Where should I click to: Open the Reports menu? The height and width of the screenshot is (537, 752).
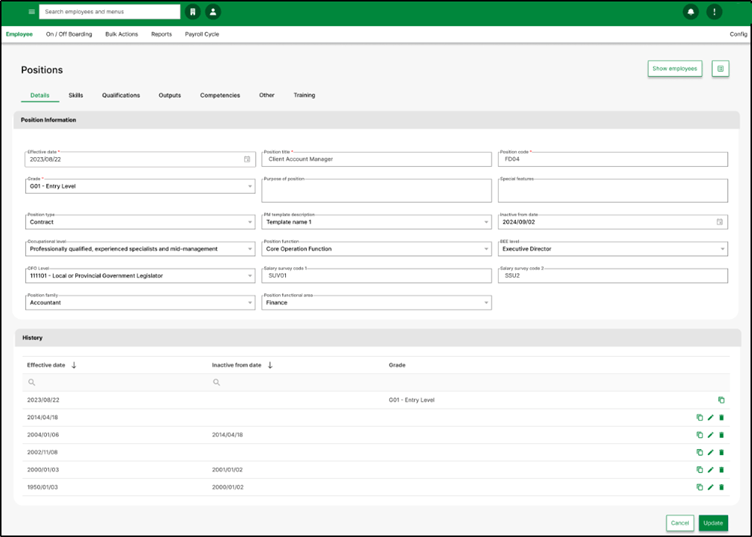tap(162, 34)
